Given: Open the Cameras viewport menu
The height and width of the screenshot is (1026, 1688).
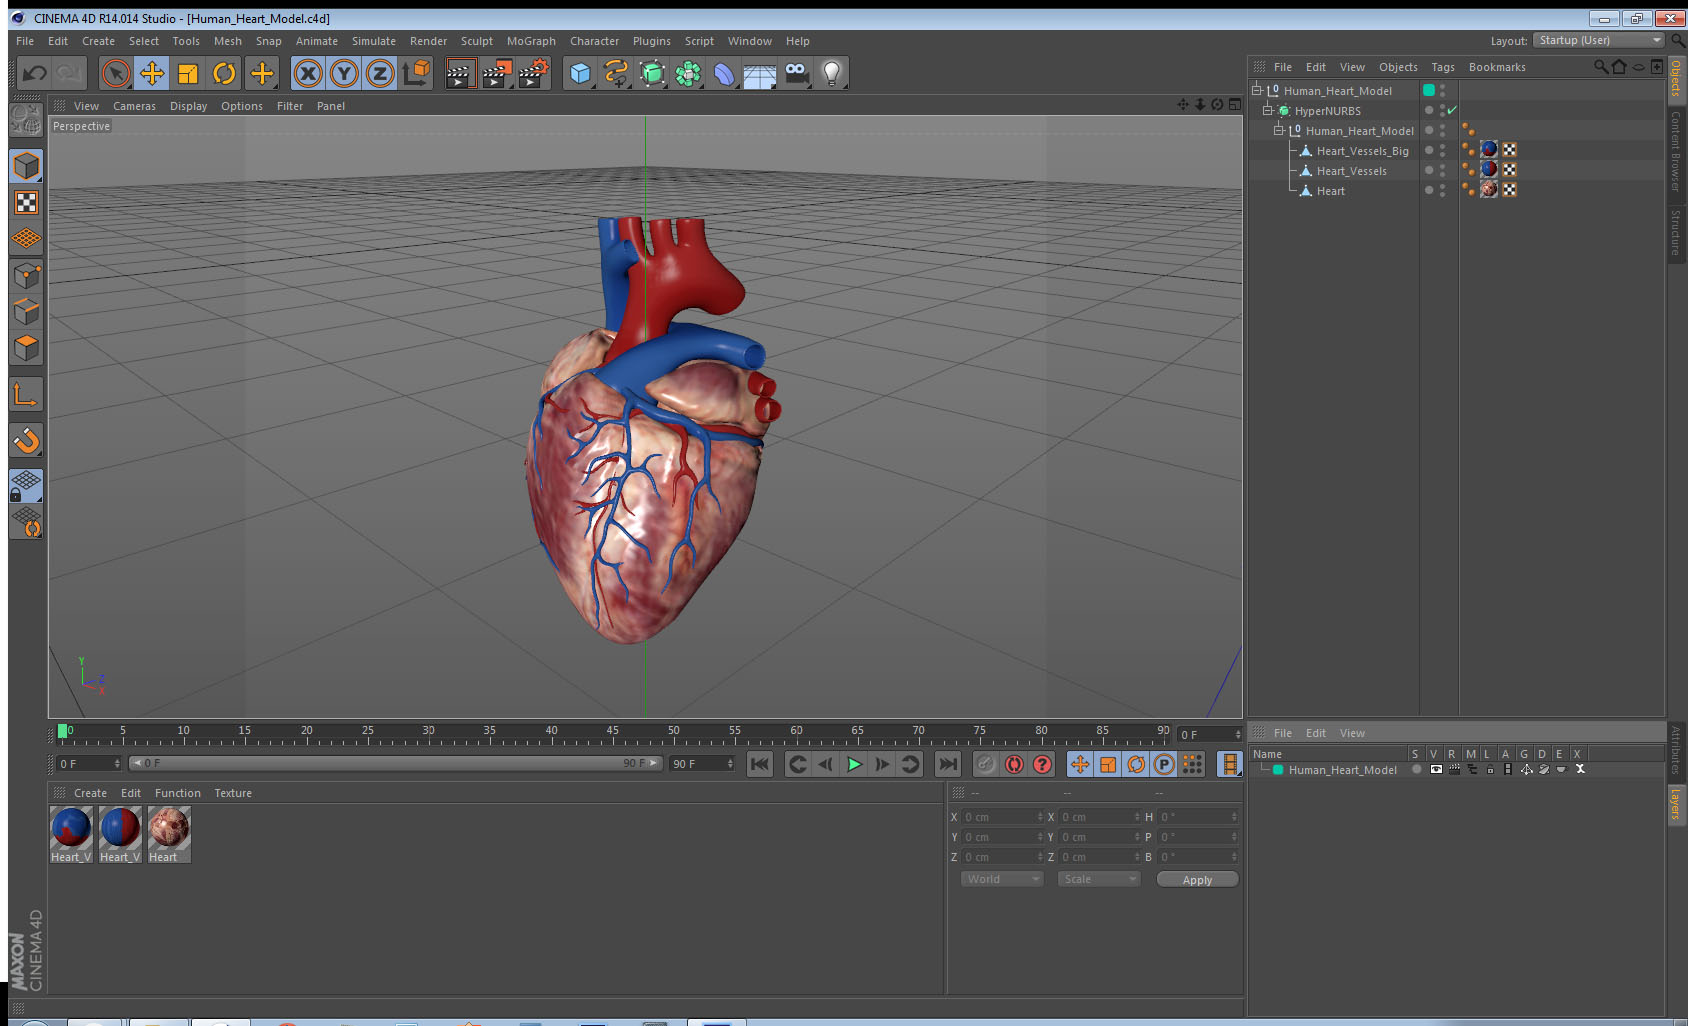Looking at the screenshot, I should [x=134, y=106].
